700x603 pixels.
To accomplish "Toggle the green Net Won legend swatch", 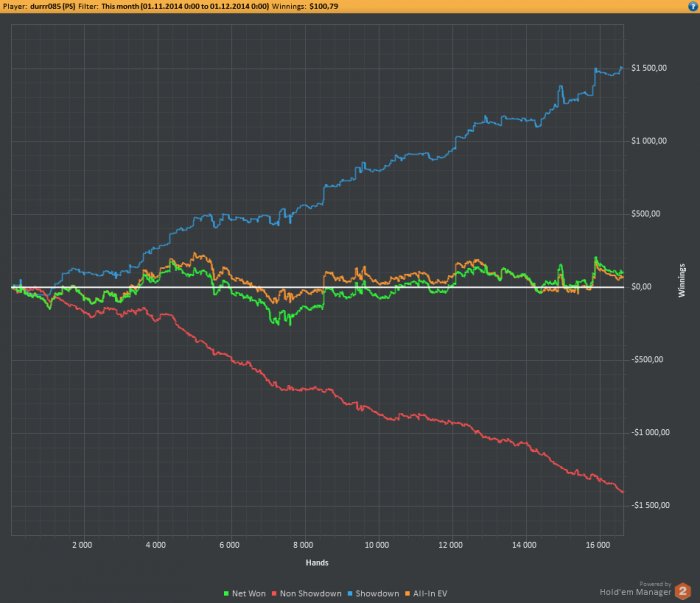I will coord(226,594).
